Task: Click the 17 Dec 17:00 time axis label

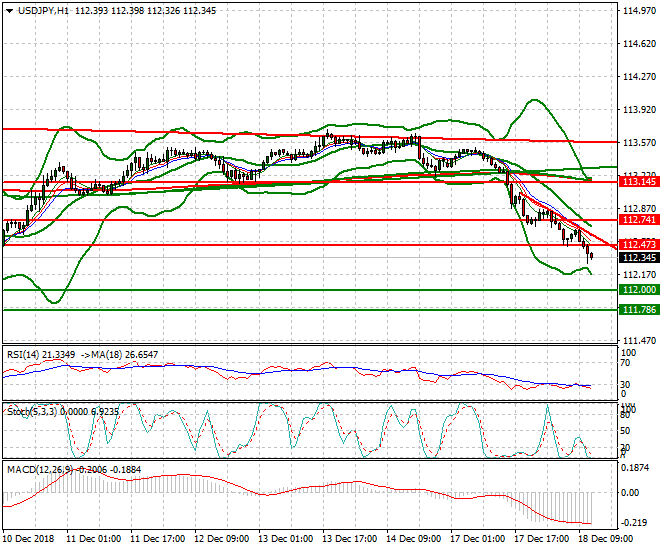Action: [542, 539]
